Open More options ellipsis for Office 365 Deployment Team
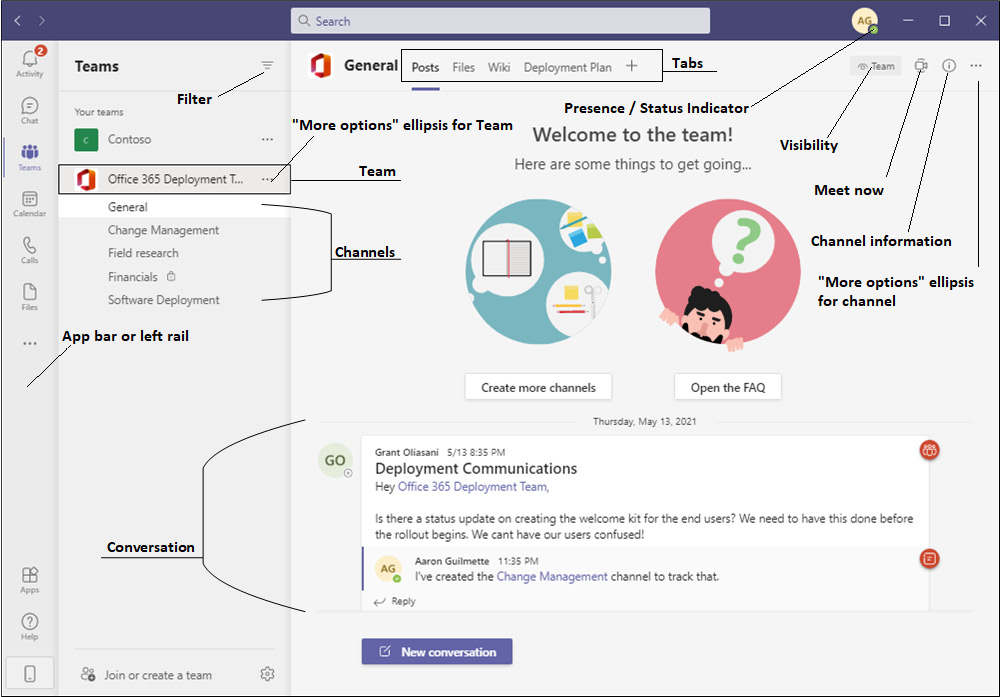Viewport: 1001px width, 697px height. tap(267, 179)
